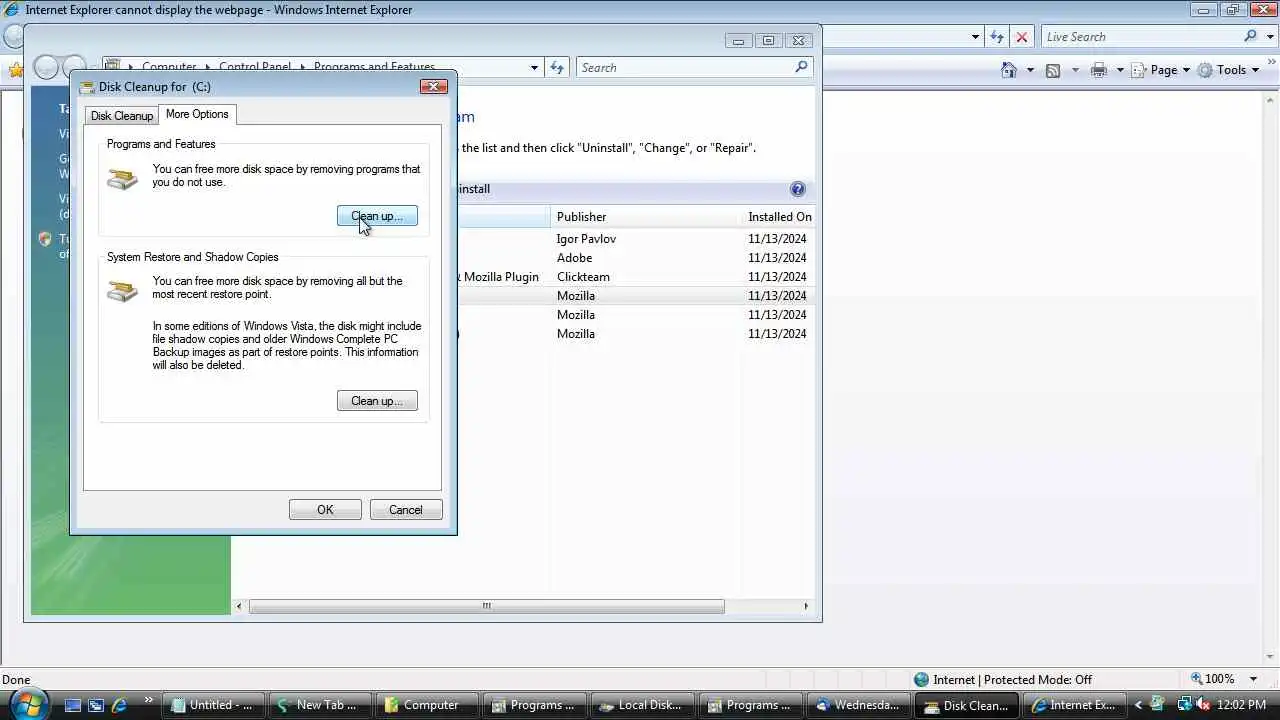Open the Feeds dropdown arrow
This screenshot has width=1280, height=720.
click(1075, 70)
